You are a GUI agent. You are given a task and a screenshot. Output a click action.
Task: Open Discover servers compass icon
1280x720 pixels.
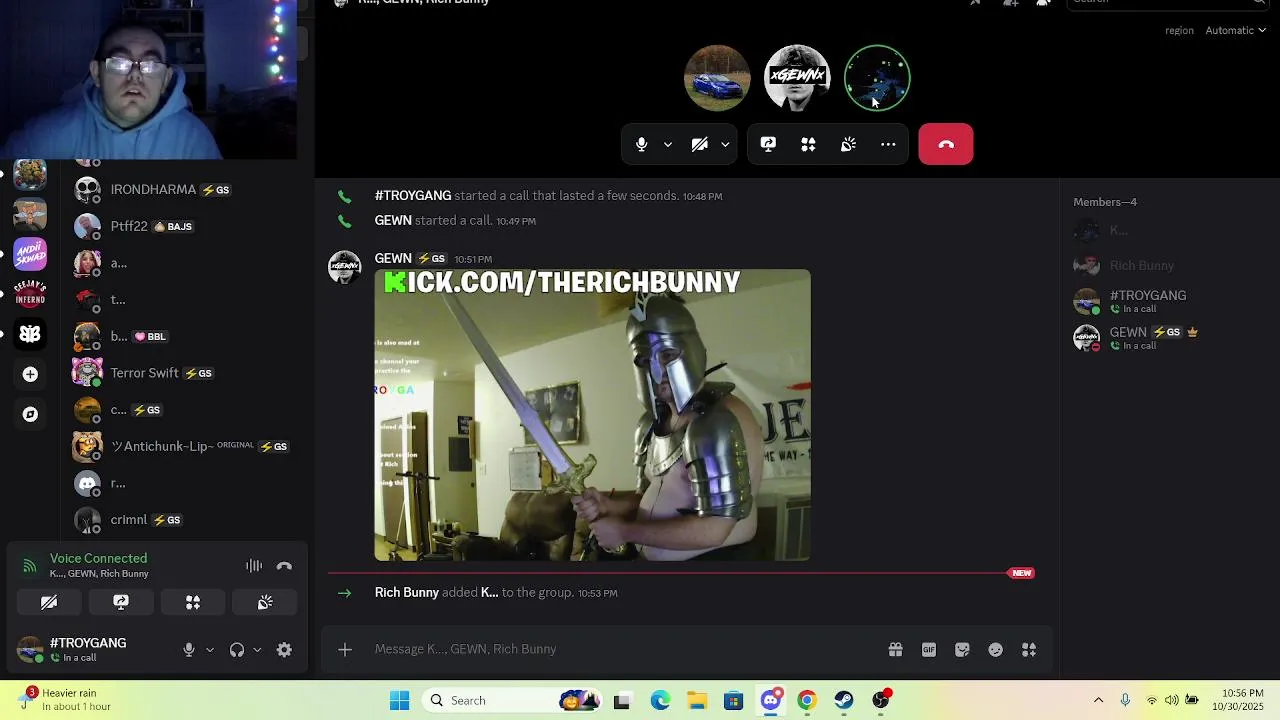[x=30, y=414]
